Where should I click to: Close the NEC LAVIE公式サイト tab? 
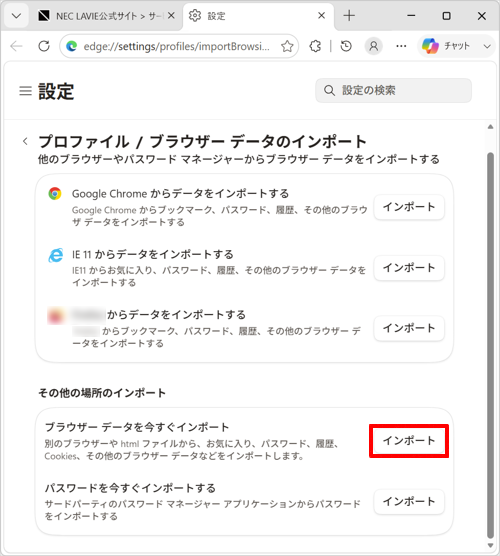pos(171,16)
